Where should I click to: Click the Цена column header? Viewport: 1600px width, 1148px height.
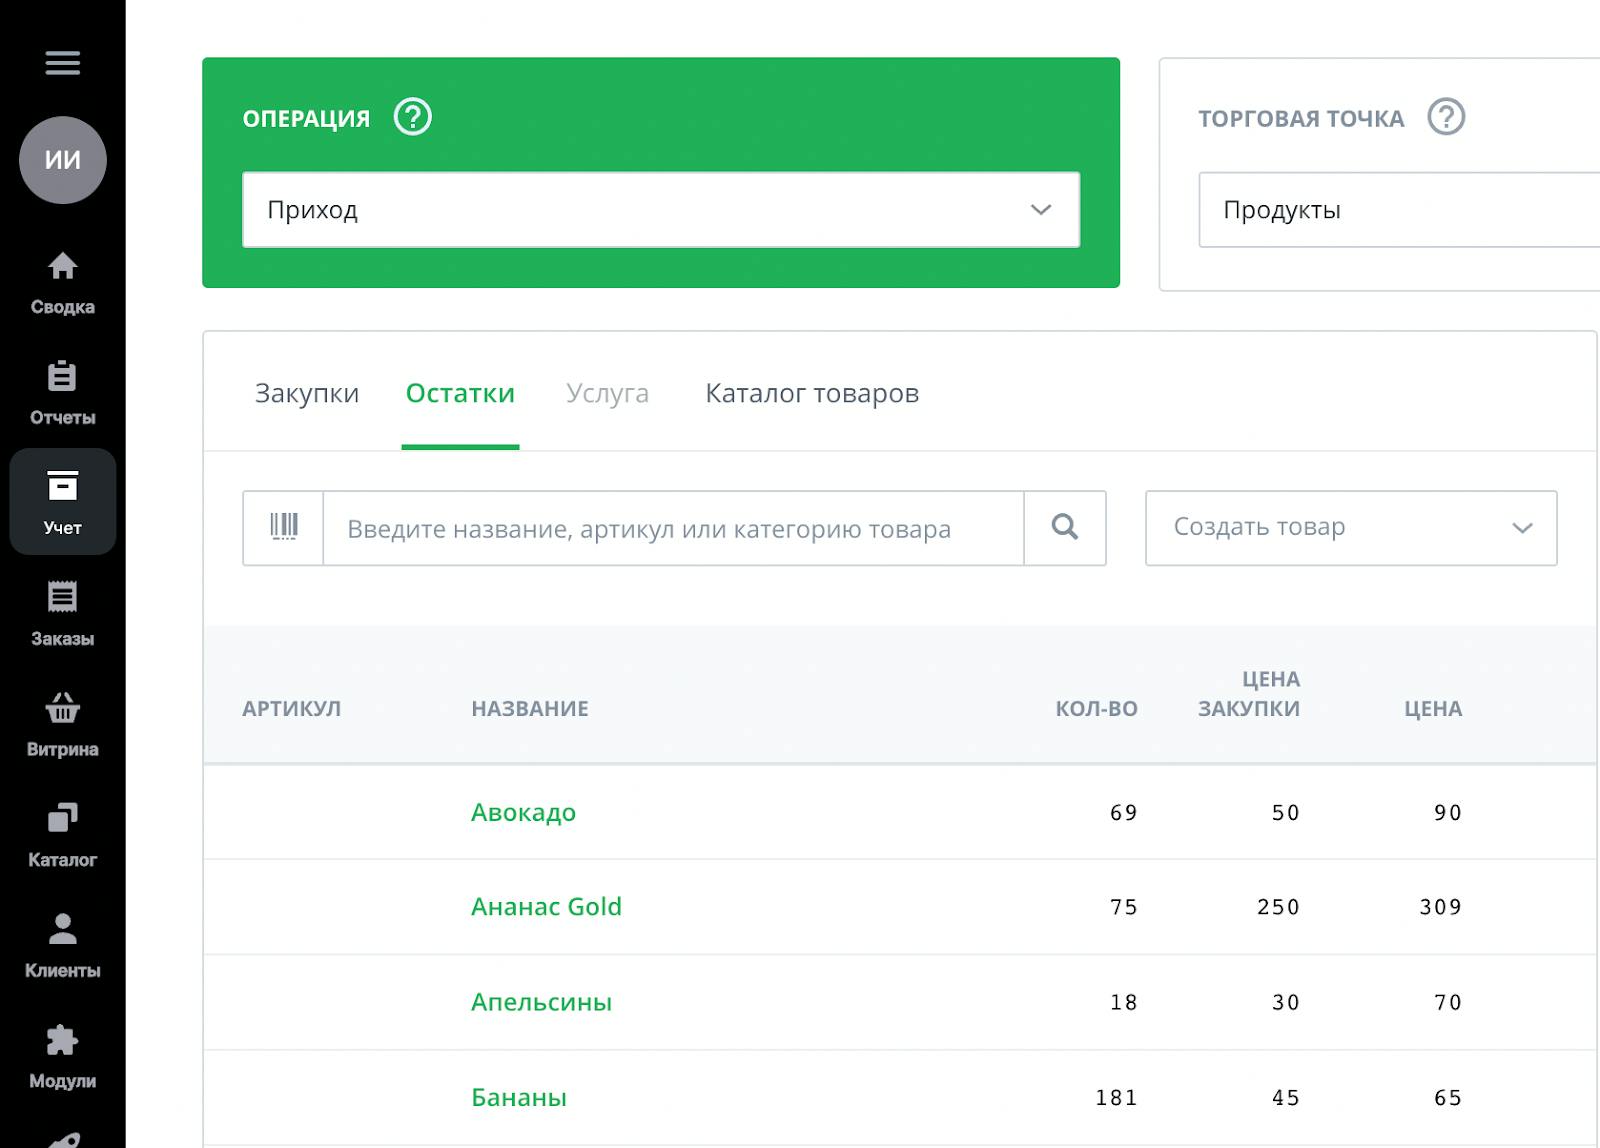coord(1433,708)
